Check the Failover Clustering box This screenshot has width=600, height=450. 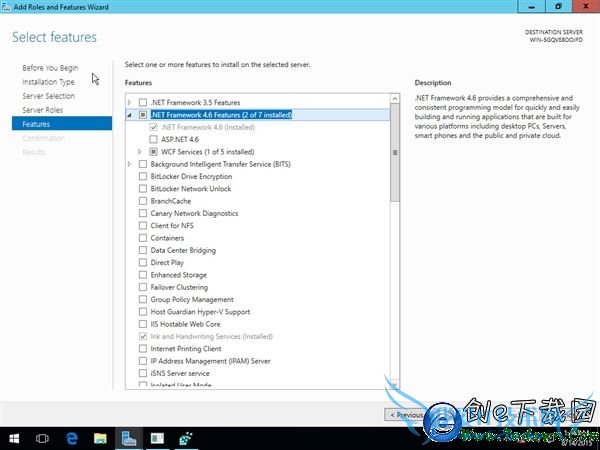coord(143,287)
